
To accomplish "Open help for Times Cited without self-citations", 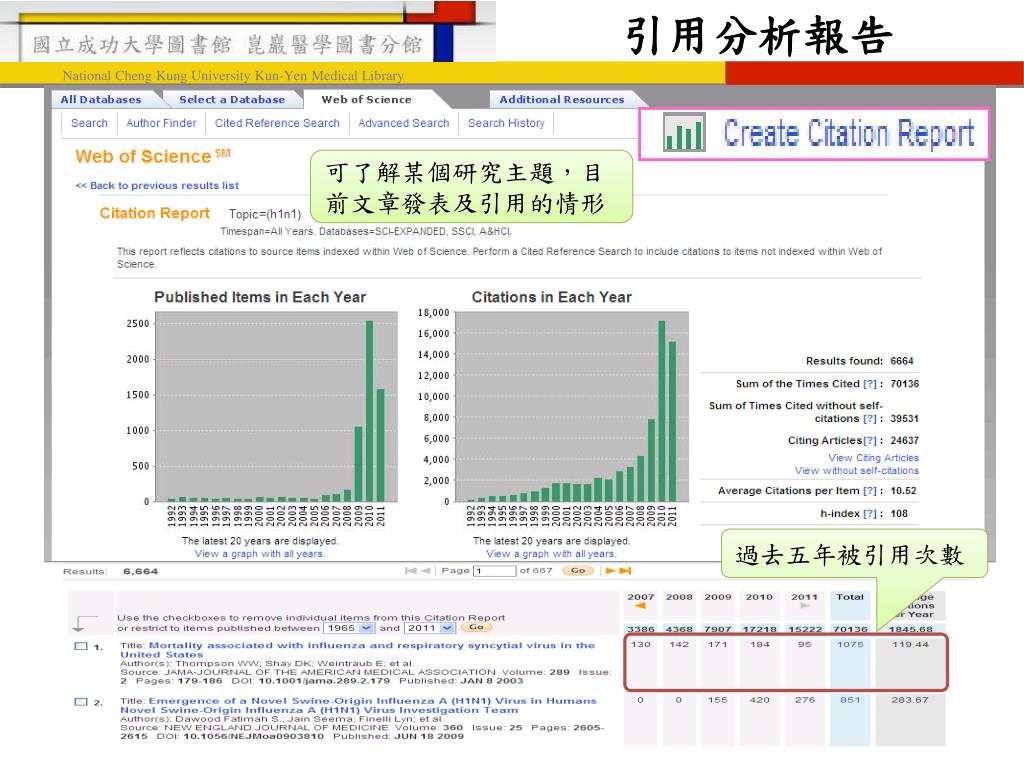I will click(870, 419).
